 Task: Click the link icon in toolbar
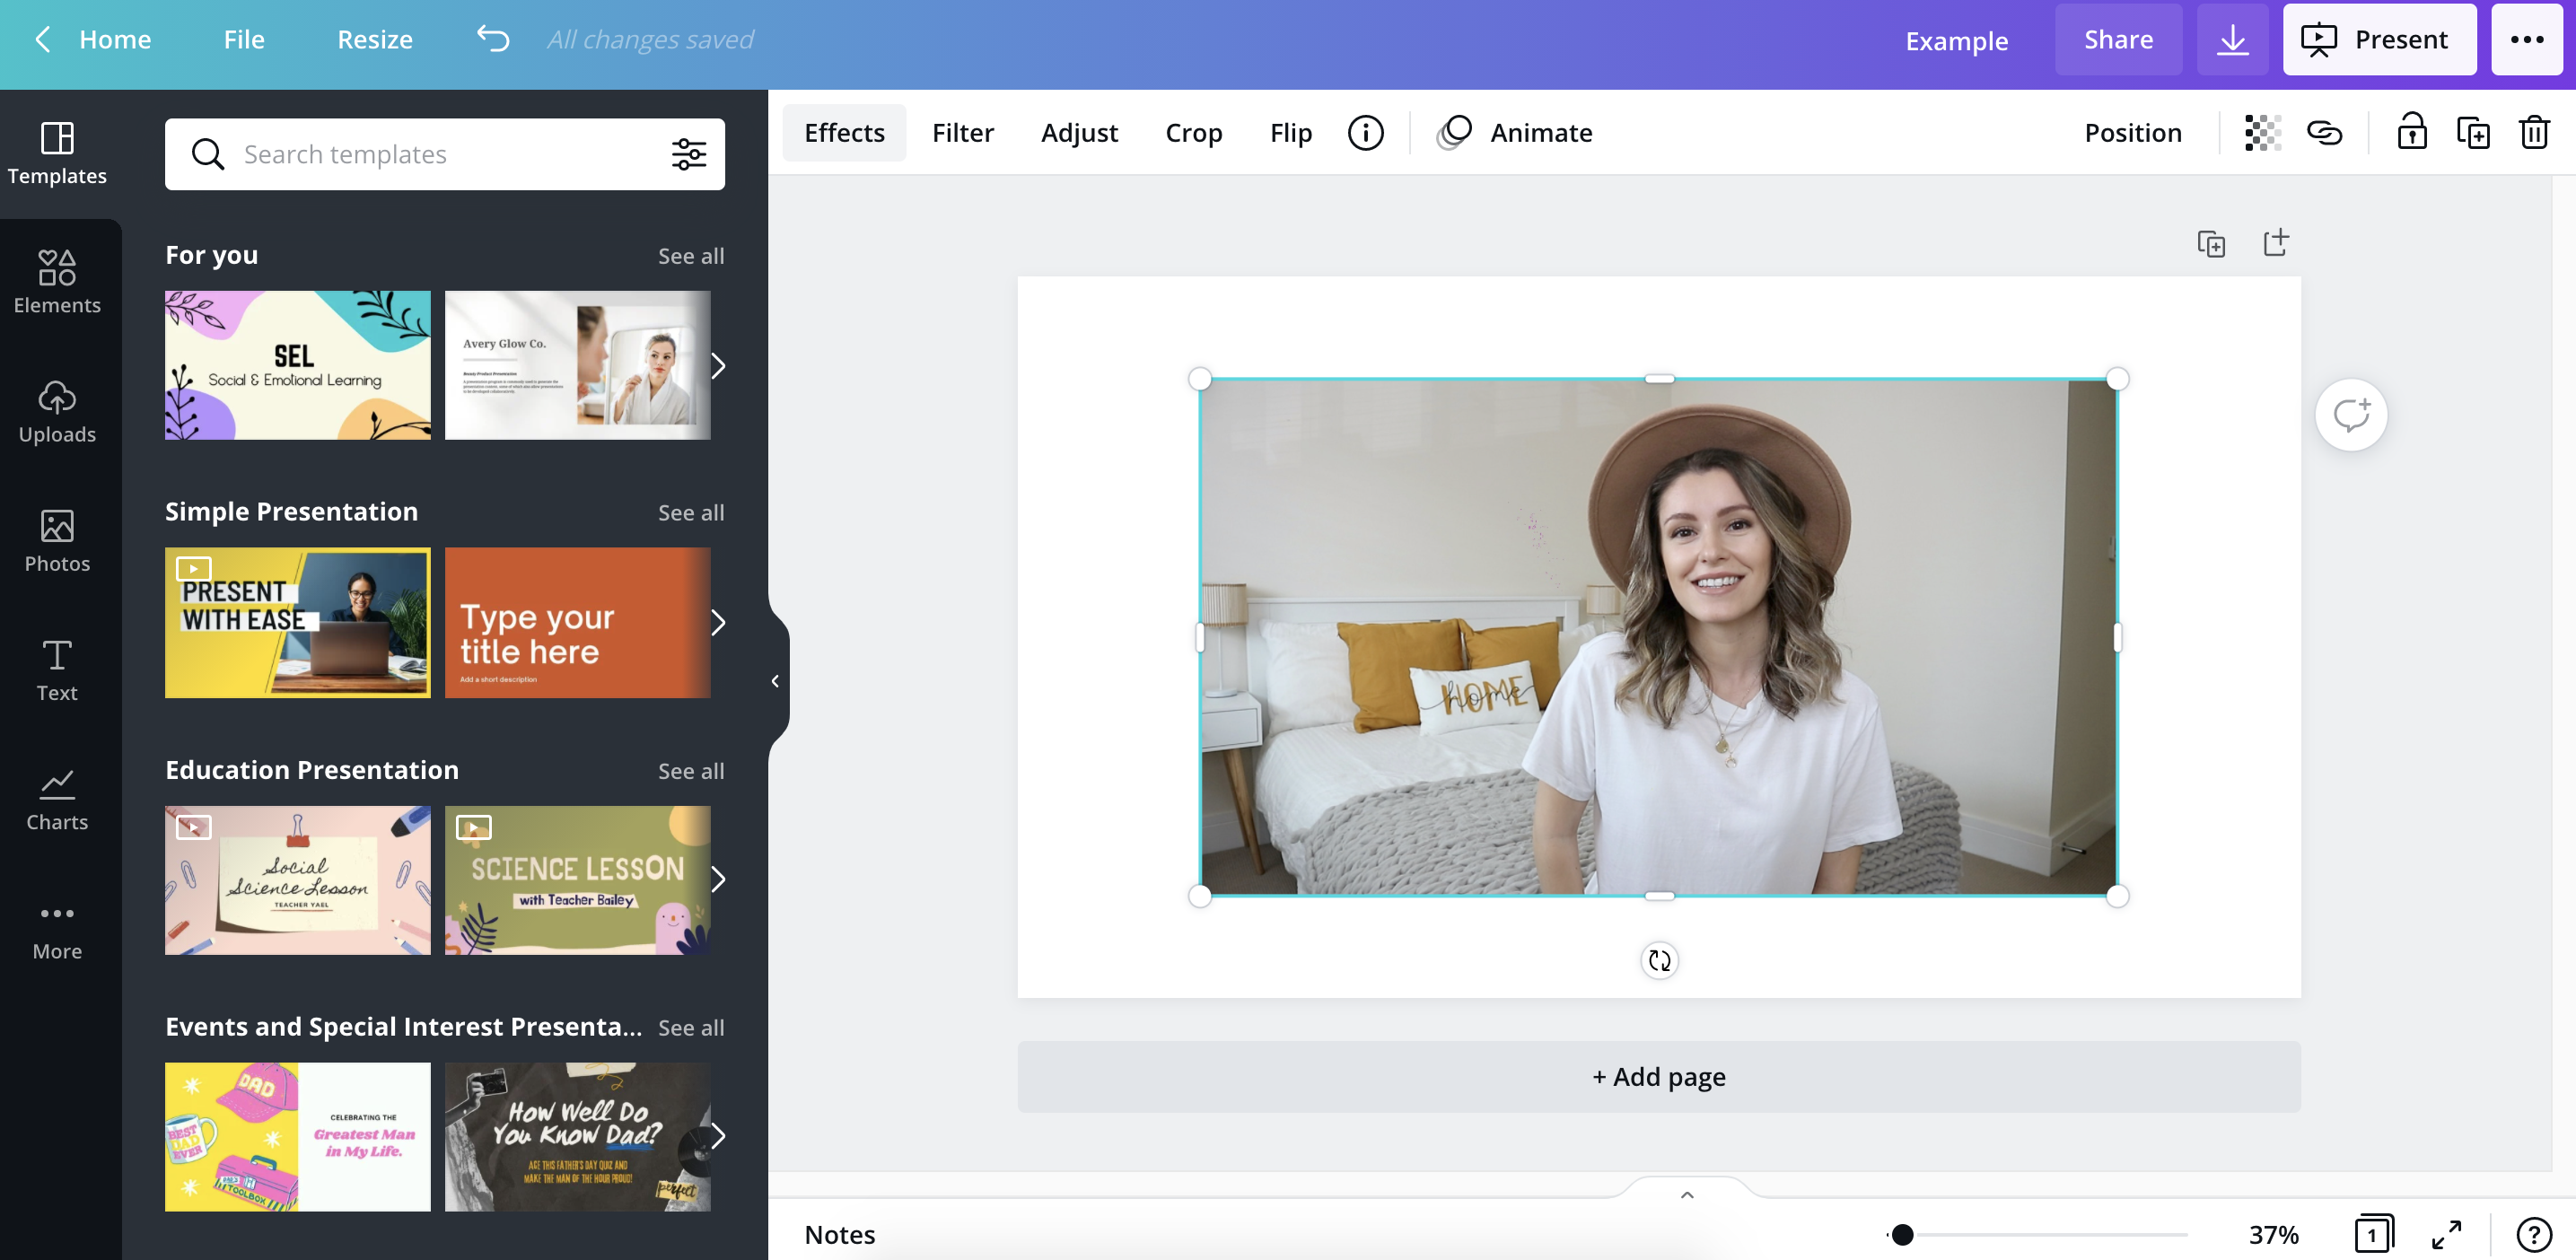click(x=2324, y=132)
